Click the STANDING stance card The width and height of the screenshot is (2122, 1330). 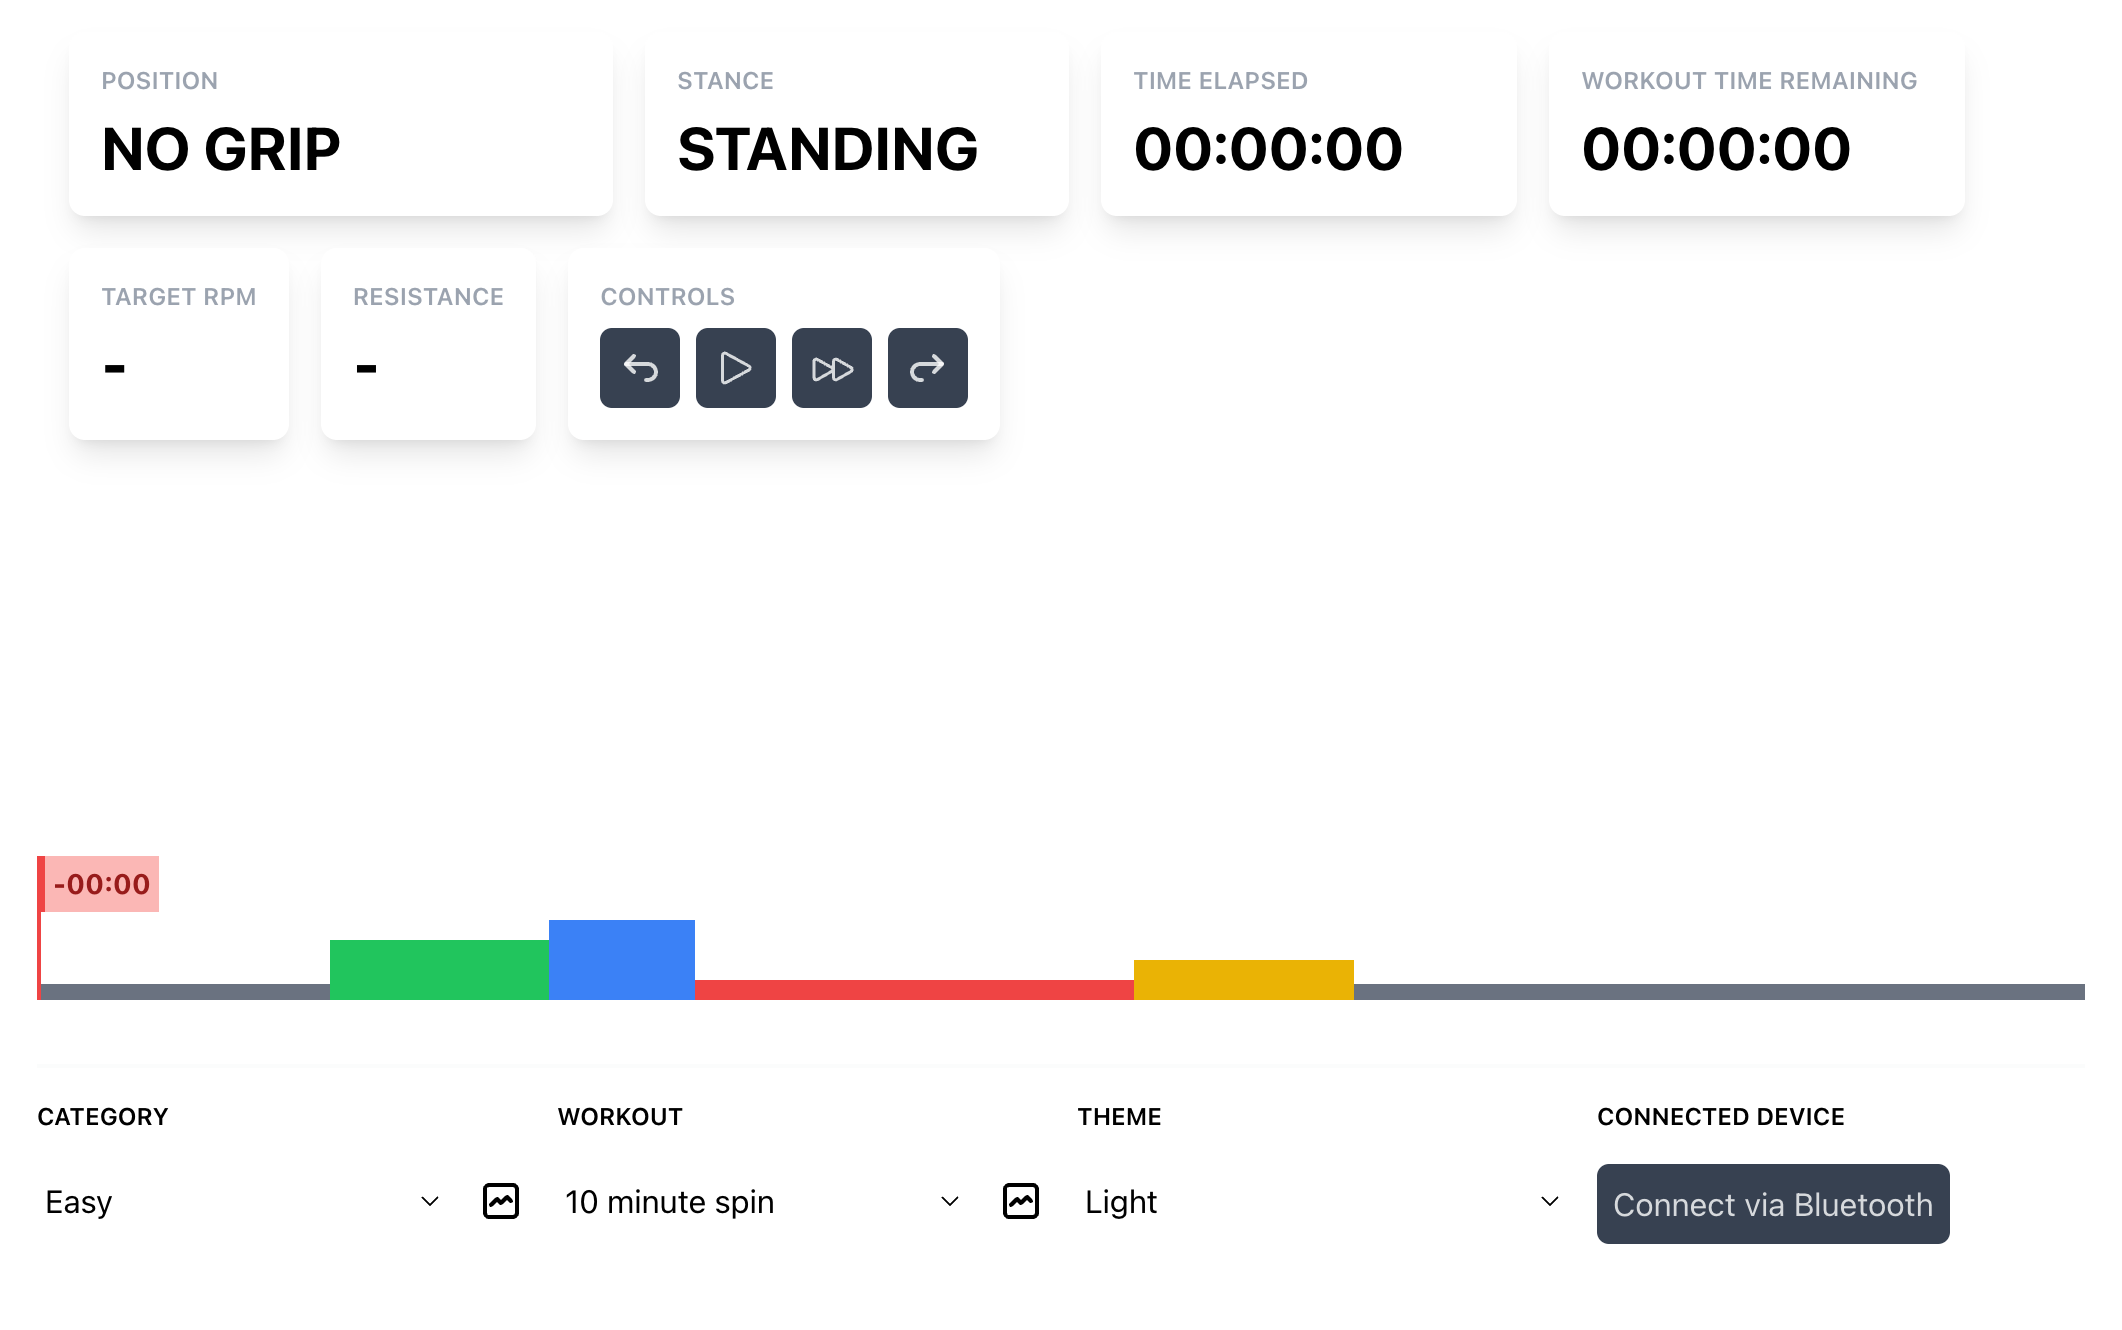(856, 124)
